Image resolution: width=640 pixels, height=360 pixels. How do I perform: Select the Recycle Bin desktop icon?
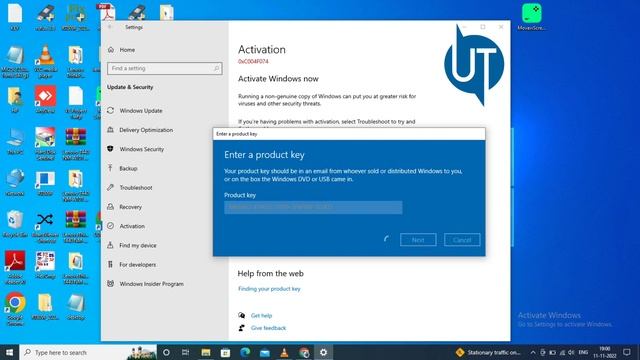pyautogui.click(x=15, y=224)
